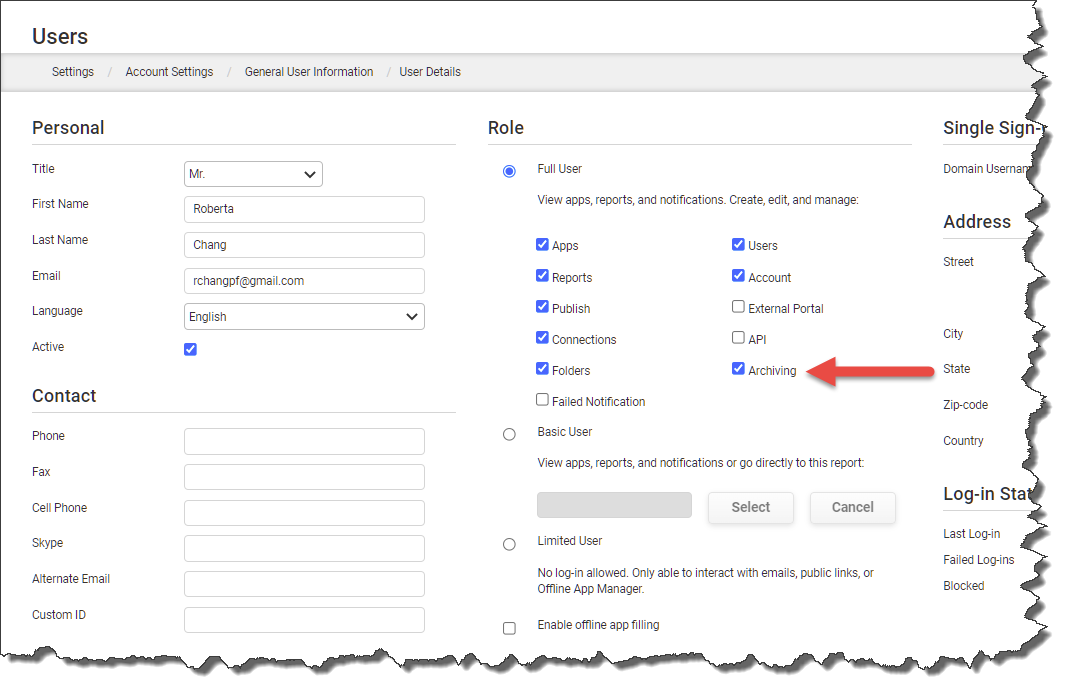Image resolution: width=1068 pixels, height=692 pixels.
Task: Click the Email field with rchangpf@gmail.com
Action: click(304, 281)
